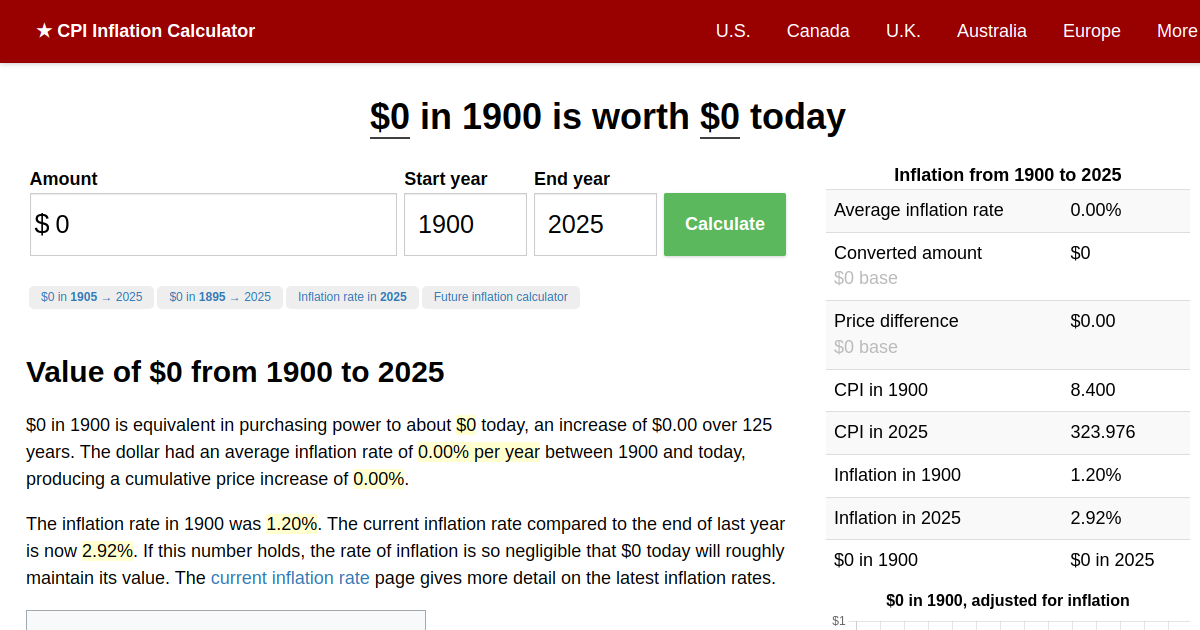Open the Europe inflation page

[x=1091, y=31]
